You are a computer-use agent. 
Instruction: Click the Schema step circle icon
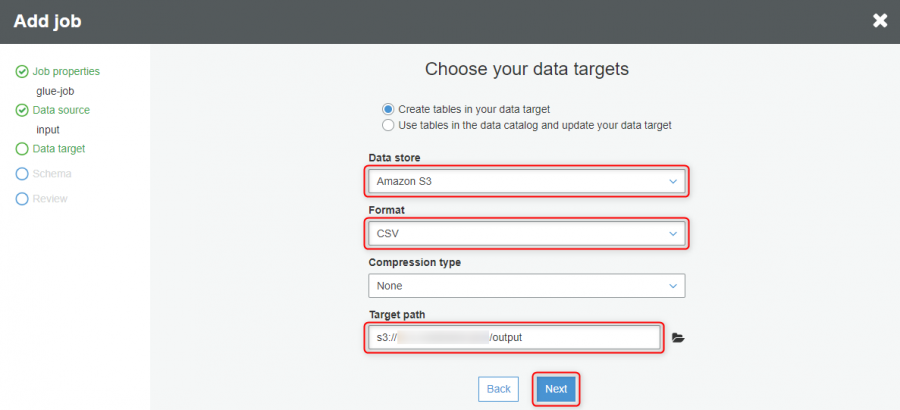[x=22, y=174]
